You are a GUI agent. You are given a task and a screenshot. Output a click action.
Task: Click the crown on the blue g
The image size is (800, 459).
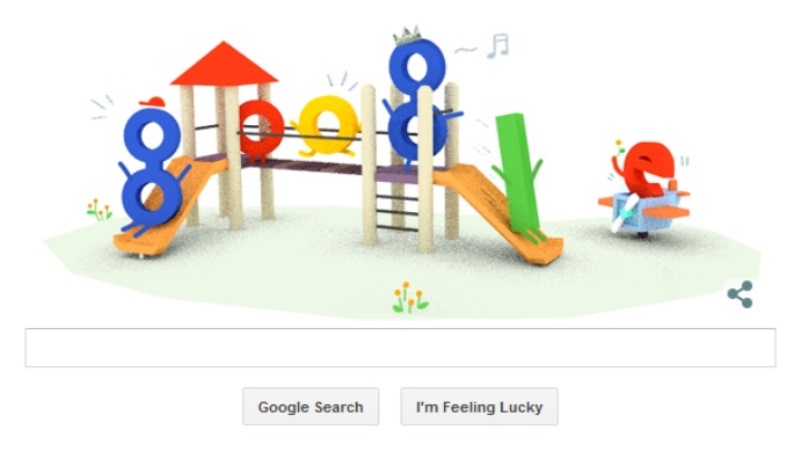pos(407,35)
